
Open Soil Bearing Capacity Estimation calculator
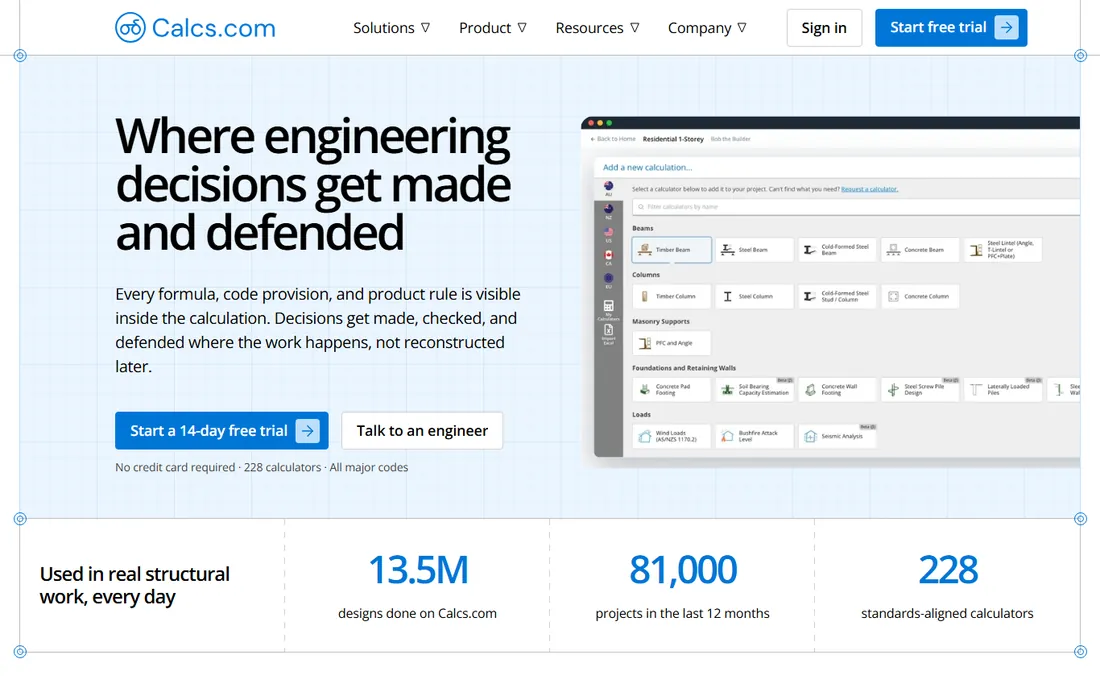click(x=754, y=389)
